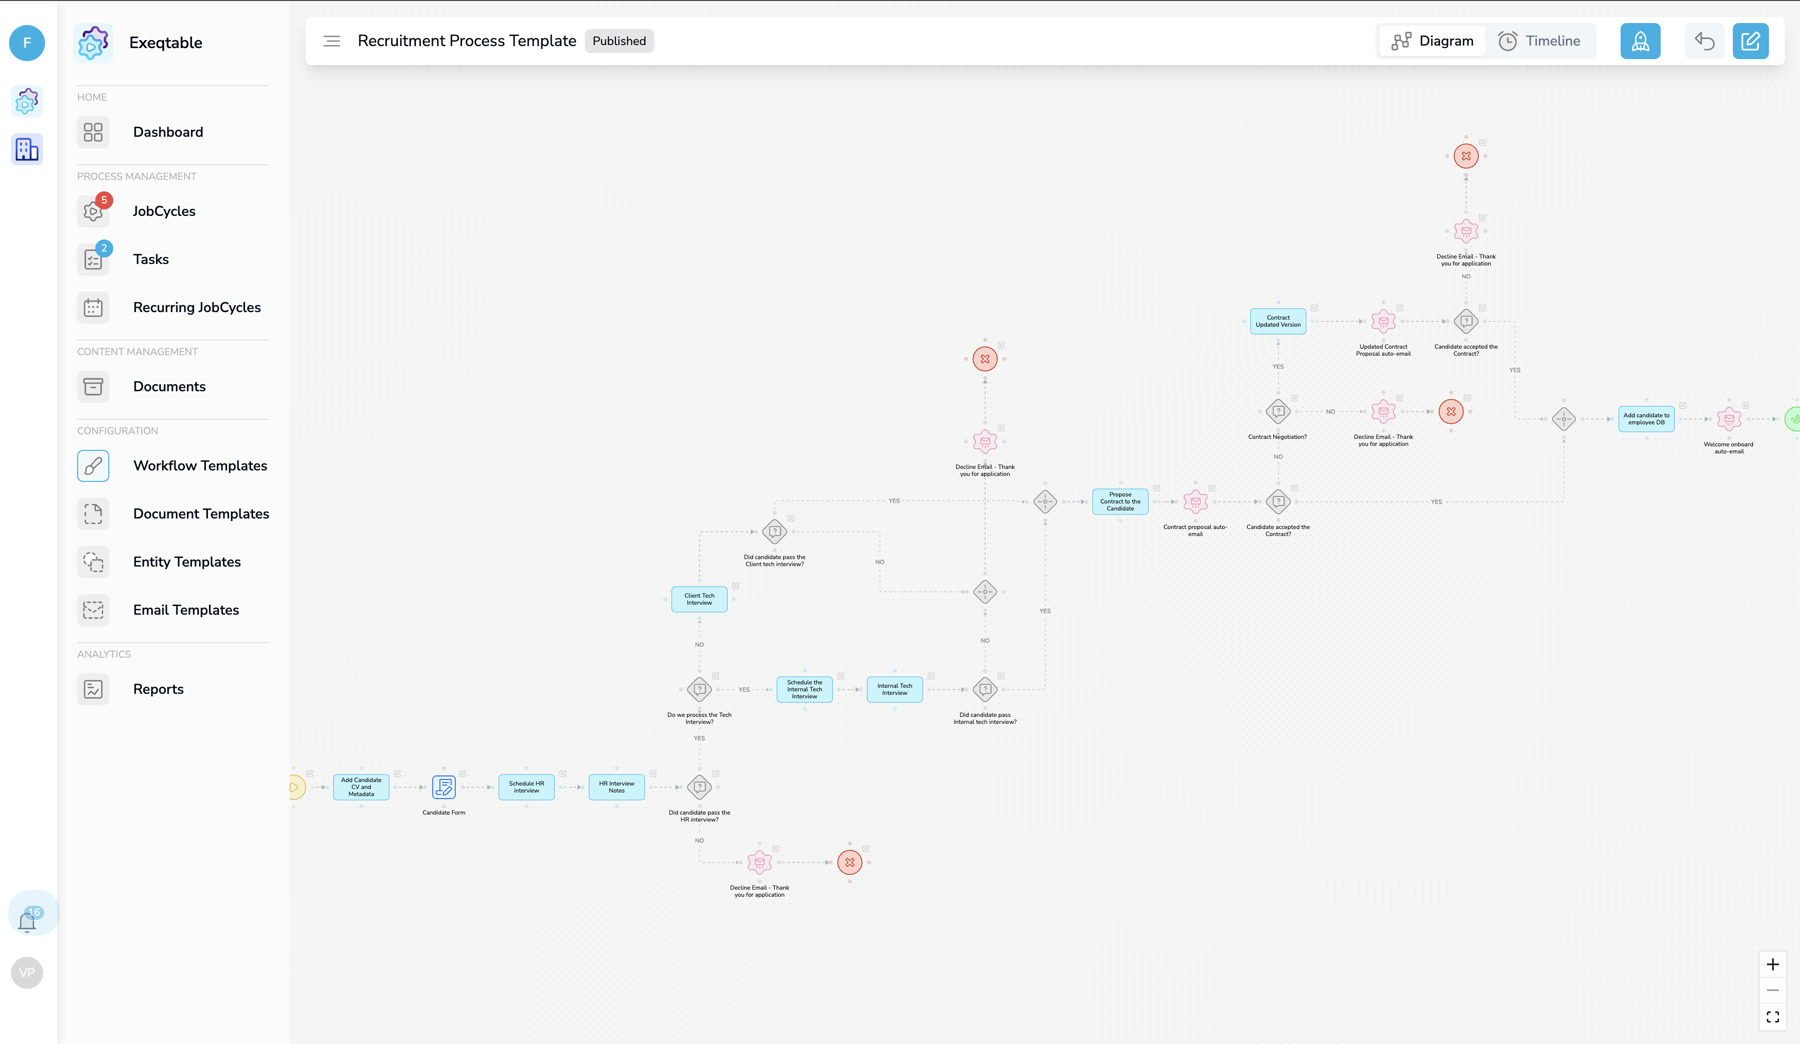Viewport: 1800px width, 1044px height.
Task: Select Propose Contract to the Candidate node
Action: point(1120,501)
